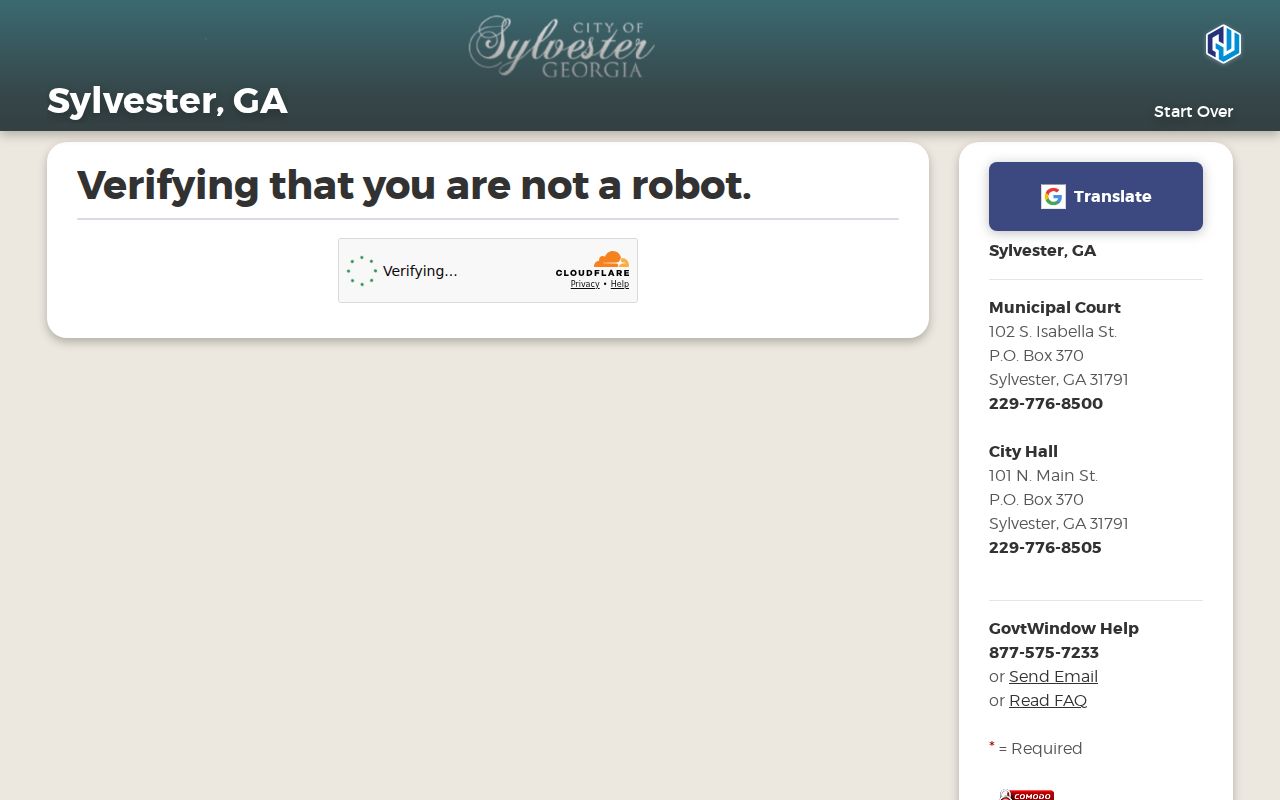Click Municipal Court phone 229-776-8500
Screen dimensions: 1280x800
[x=1046, y=404]
